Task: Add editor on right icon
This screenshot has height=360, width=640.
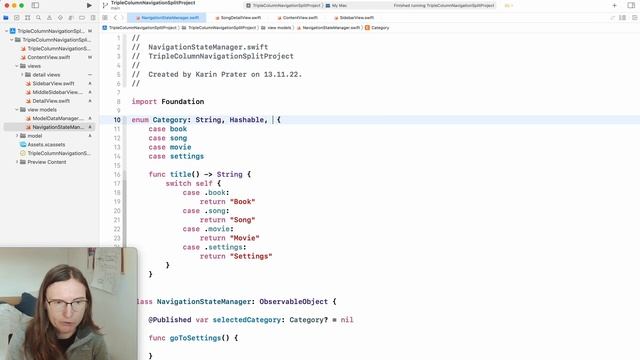Action: point(634,18)
